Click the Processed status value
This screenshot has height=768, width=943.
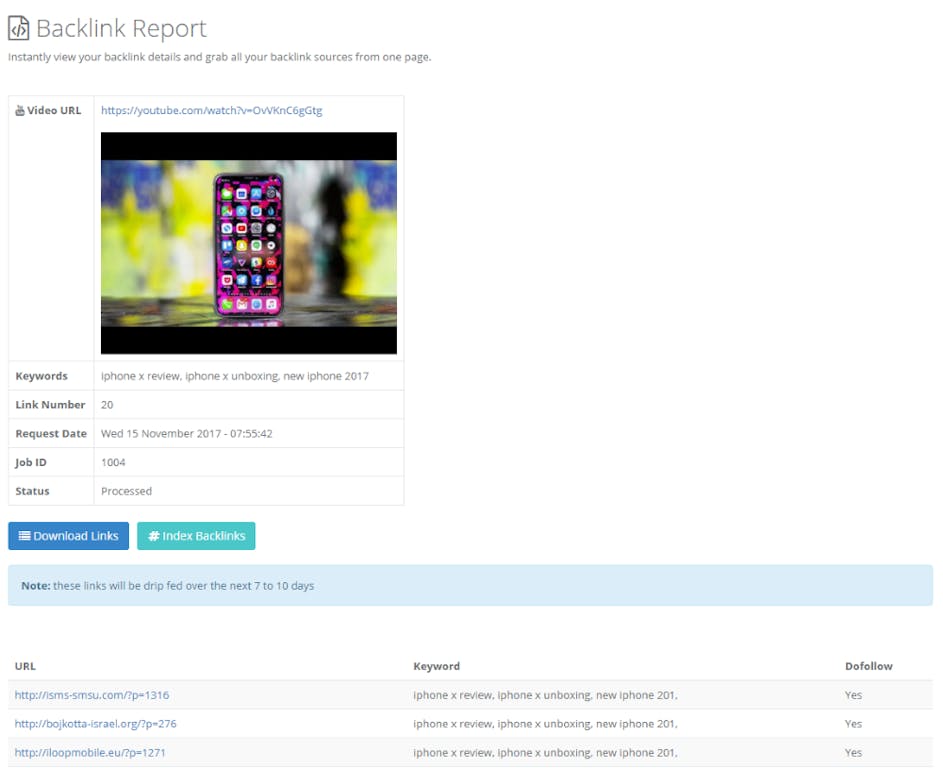coord(126,491)
